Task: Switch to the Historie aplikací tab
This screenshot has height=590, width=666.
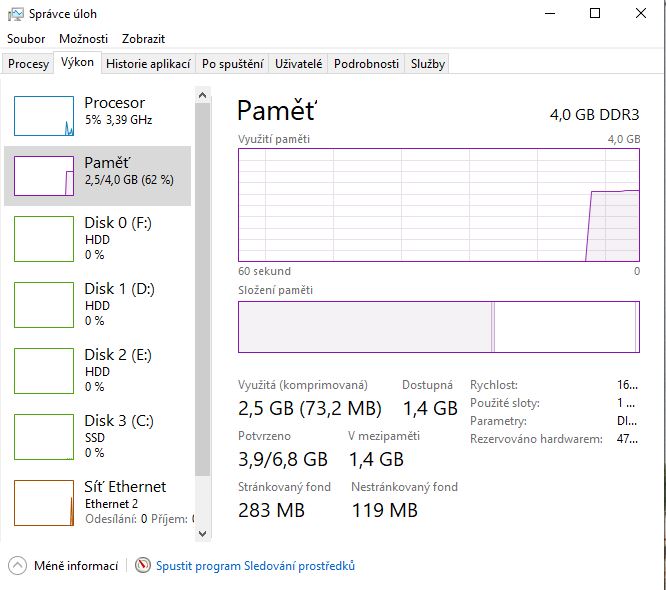Action: (148, 64)
